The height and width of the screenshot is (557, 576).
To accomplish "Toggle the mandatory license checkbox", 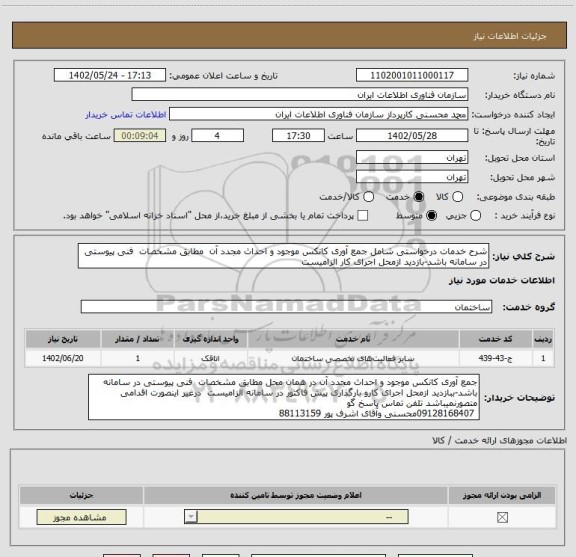I will 502,518.
